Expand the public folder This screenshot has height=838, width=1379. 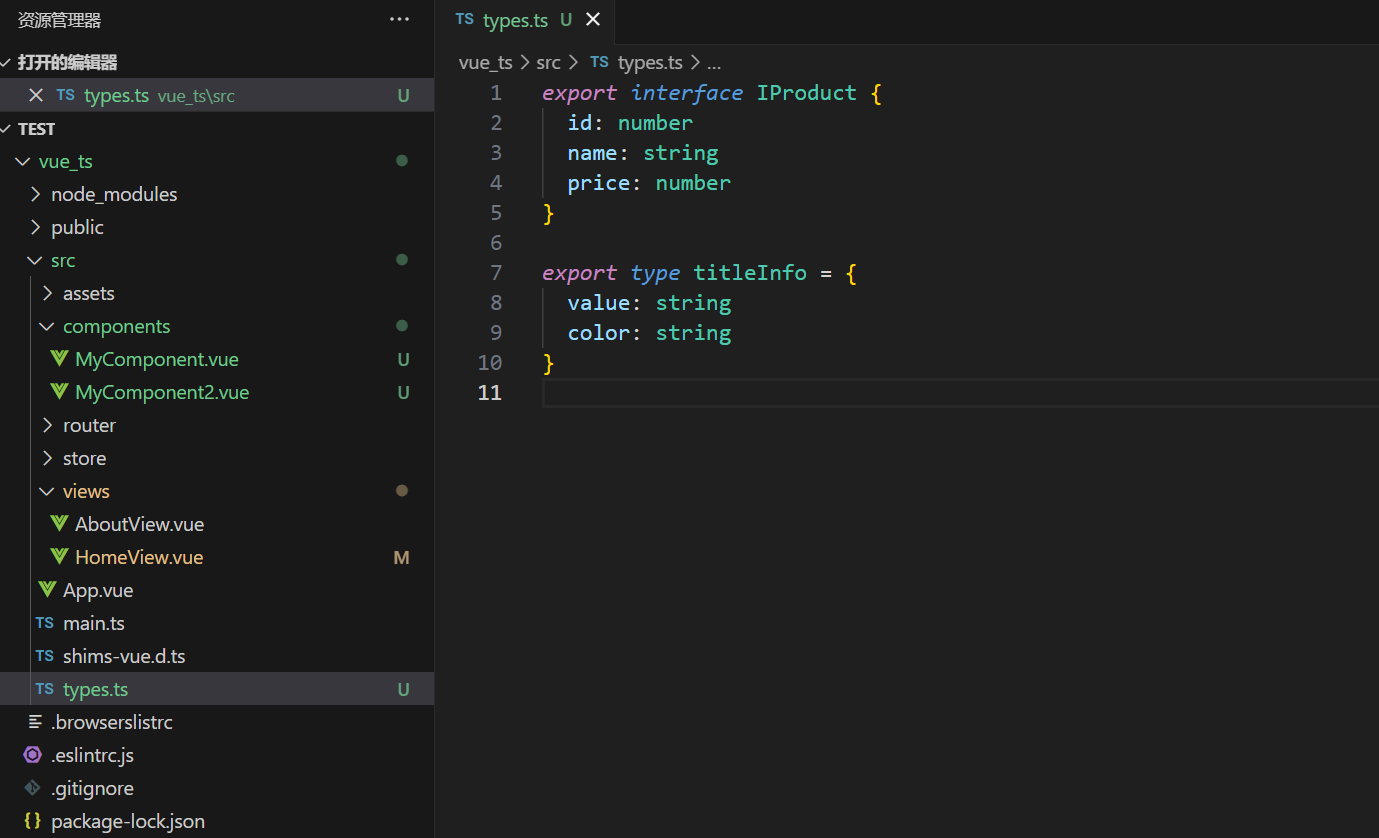(36, 227)
